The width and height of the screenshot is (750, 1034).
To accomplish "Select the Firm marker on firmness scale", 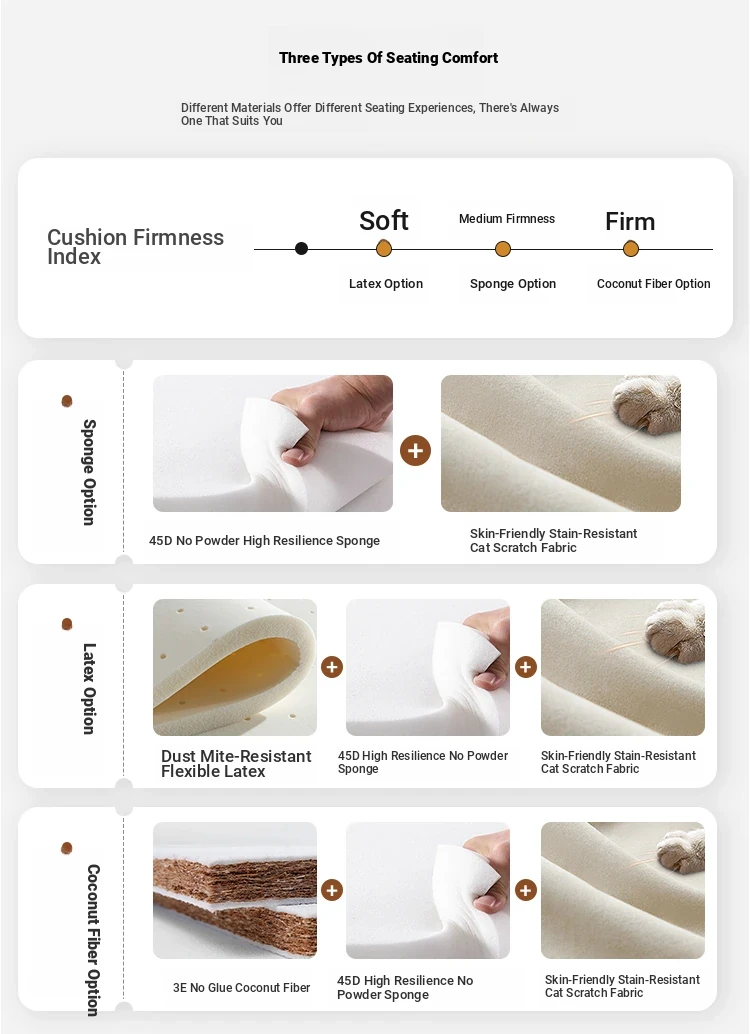I will (631, 249).
